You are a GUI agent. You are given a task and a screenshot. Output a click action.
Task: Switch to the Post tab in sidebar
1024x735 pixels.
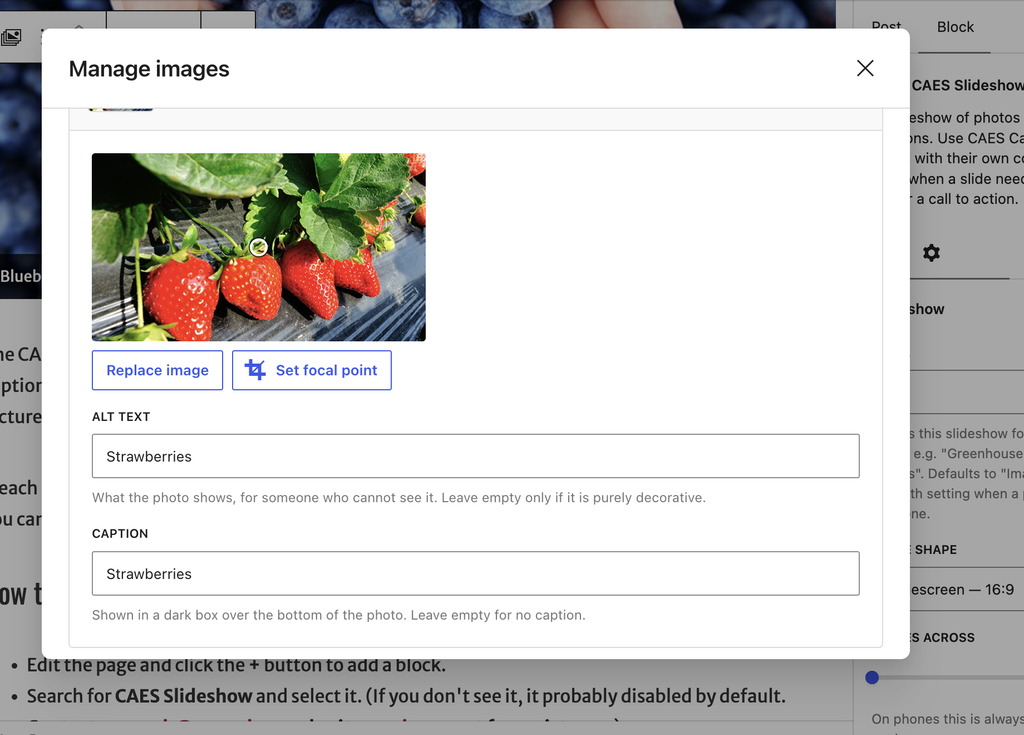point(886,27)
